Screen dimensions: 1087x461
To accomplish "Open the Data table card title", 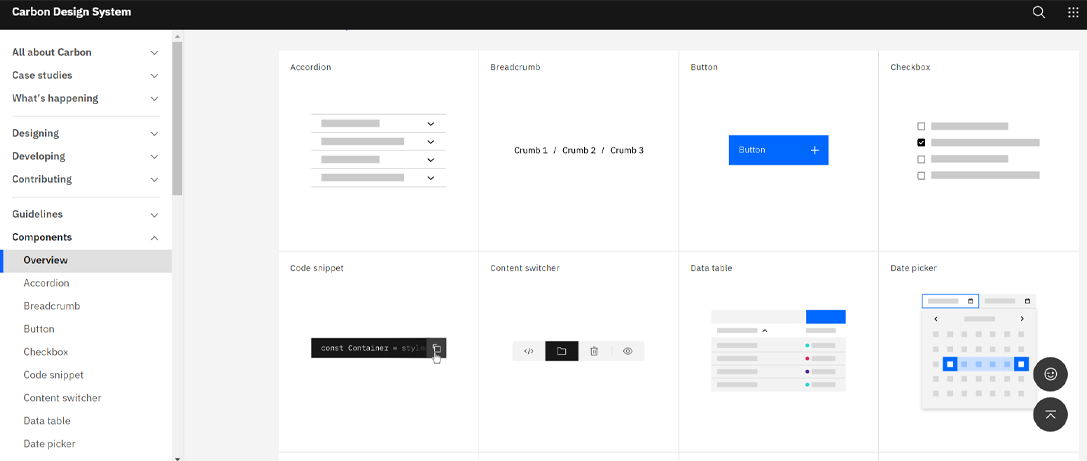I will pyautogui.click(x=711, y=268).
